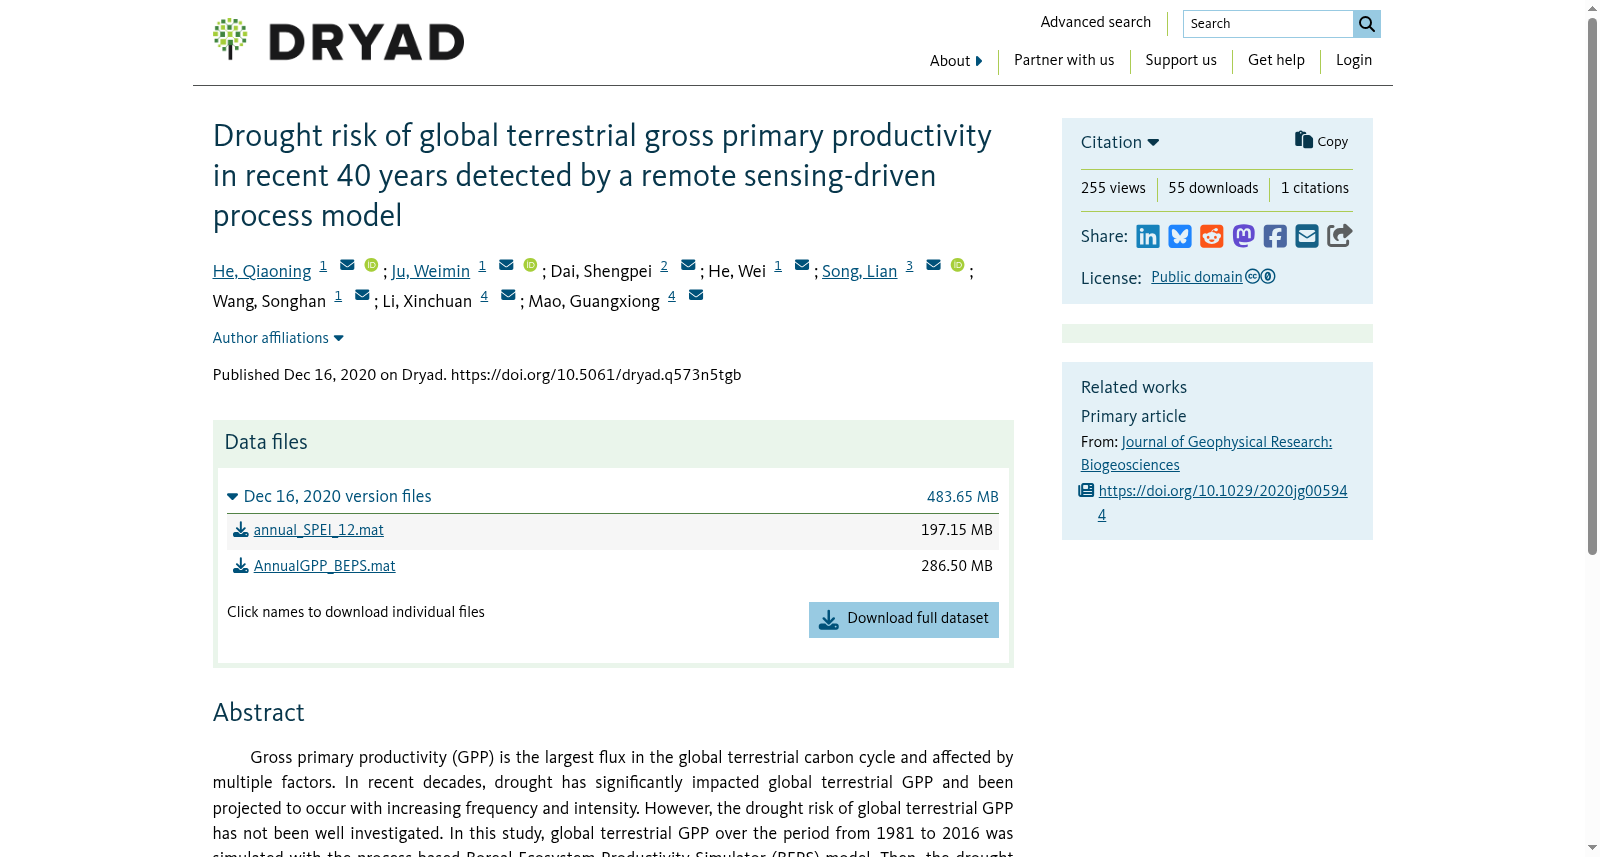Click Login
This screenshot has width=1600, height=857.
[1354, 60]
